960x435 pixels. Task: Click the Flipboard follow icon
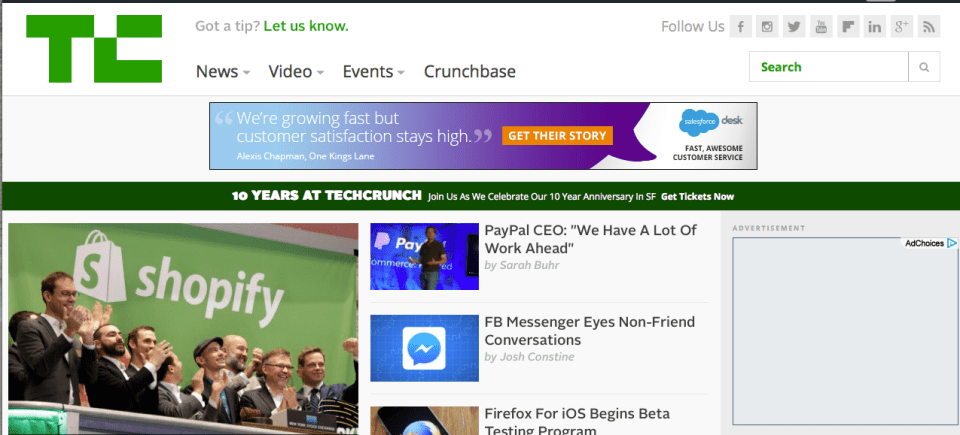pos(848,27)
